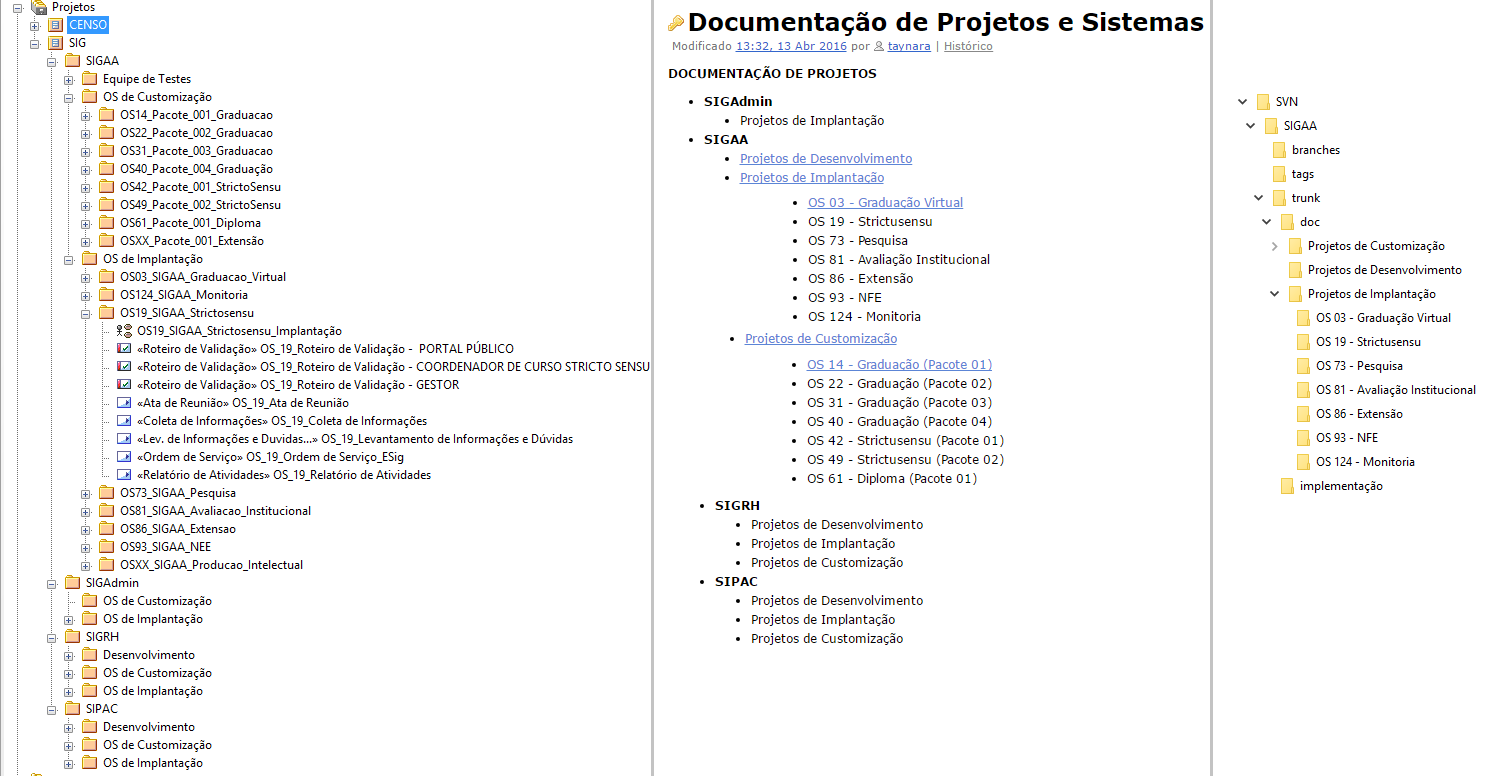Click the OS124_SIGAA_Monitoria folder icon
Viewport: 1507px width, 776px height.
point(107,295)
